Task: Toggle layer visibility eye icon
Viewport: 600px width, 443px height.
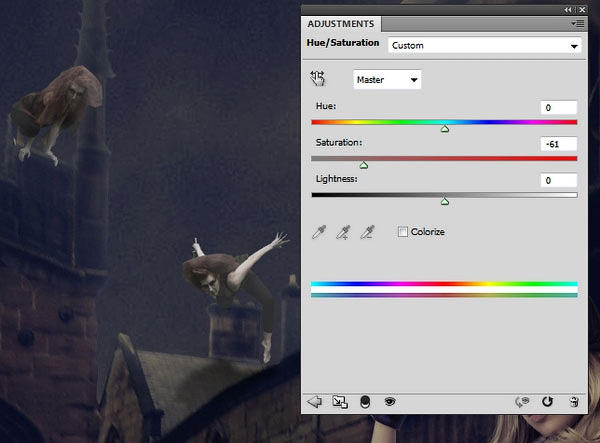Action: pyautogui.click(x=390, y=401)
